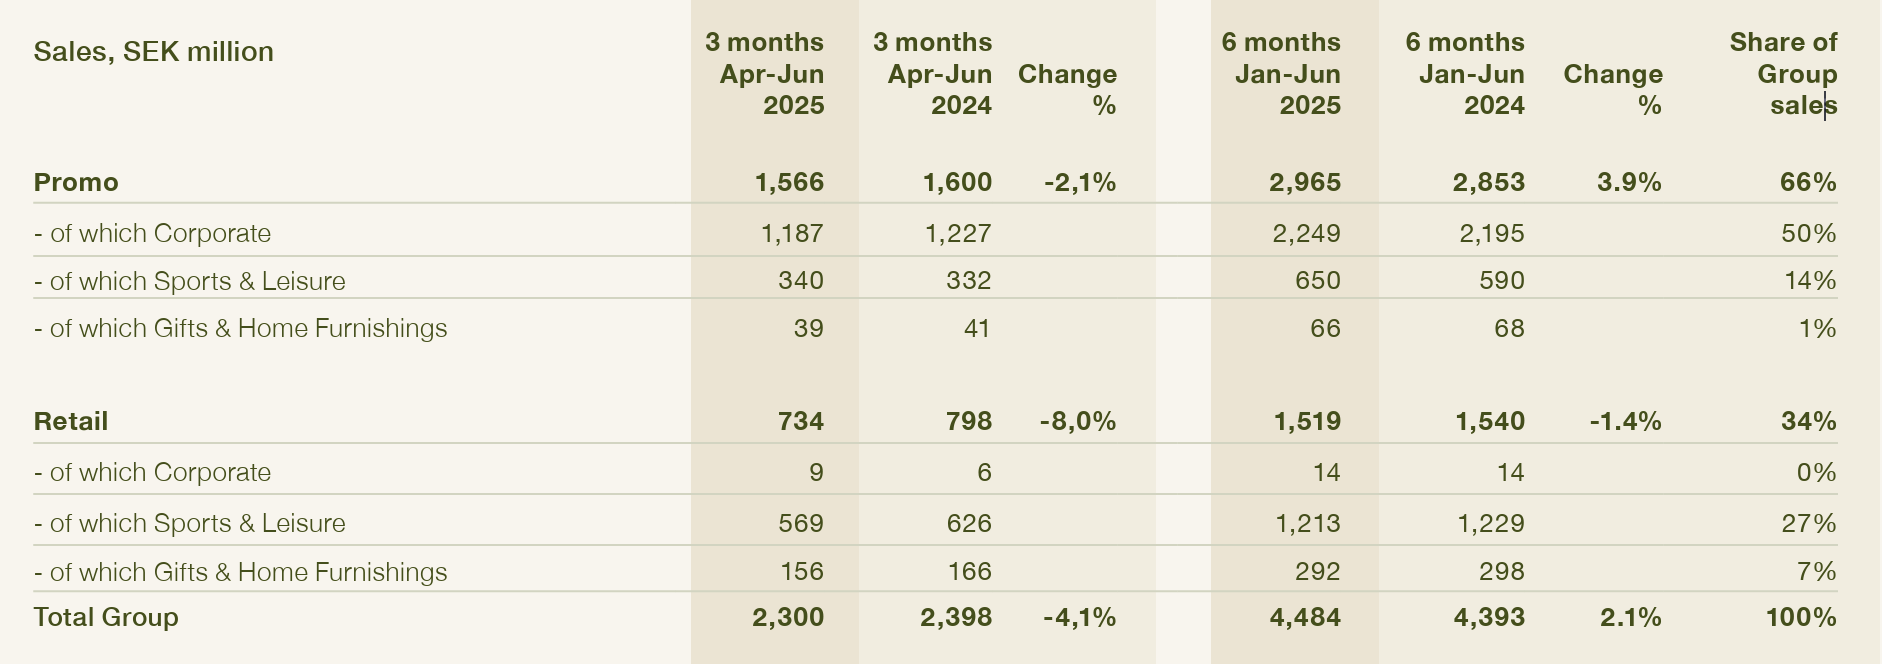
Task: Select the Total Group 4,484 value
Action: [x=1305, y=617]
